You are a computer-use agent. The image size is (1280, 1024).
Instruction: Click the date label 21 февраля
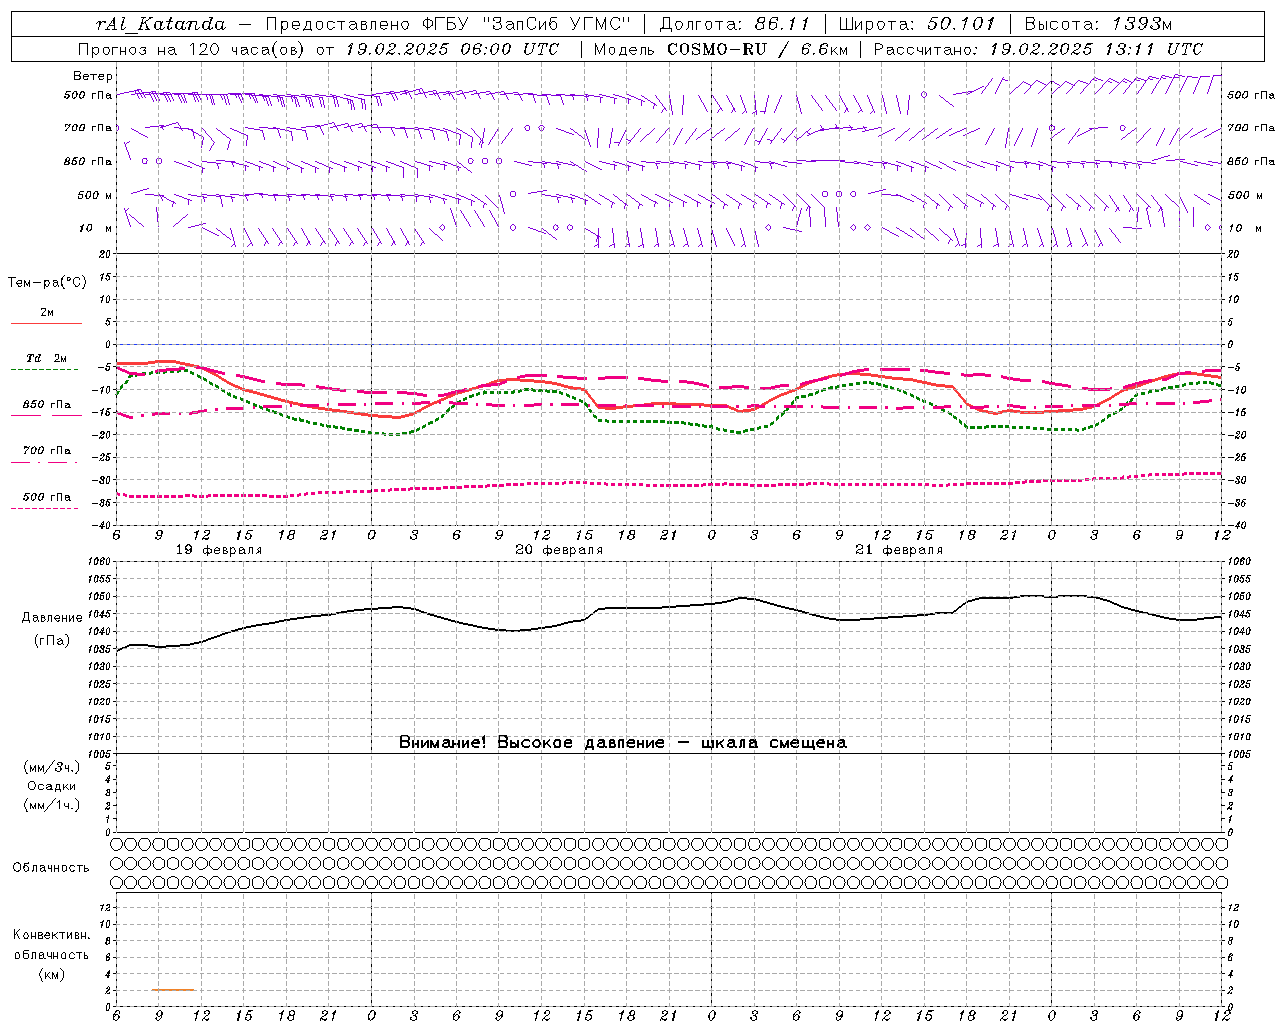click(899, 550)
